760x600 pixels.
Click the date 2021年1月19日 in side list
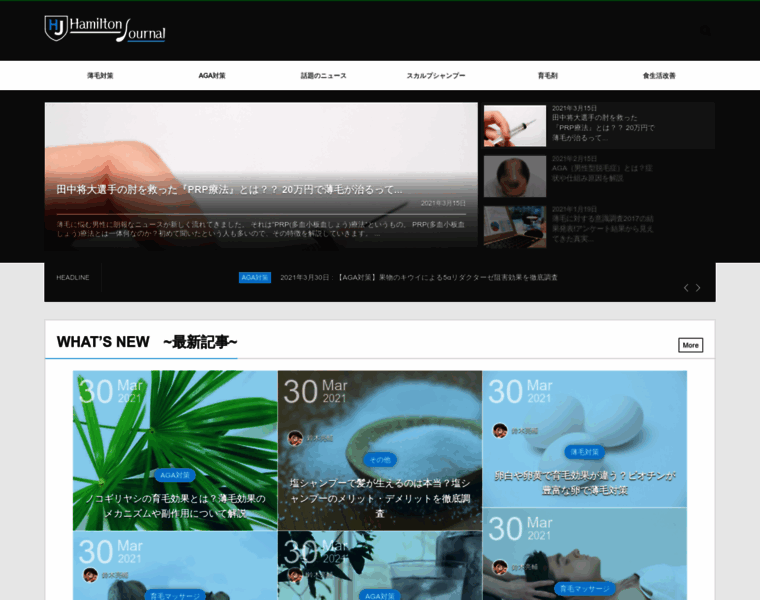click(x=574, y=209)
